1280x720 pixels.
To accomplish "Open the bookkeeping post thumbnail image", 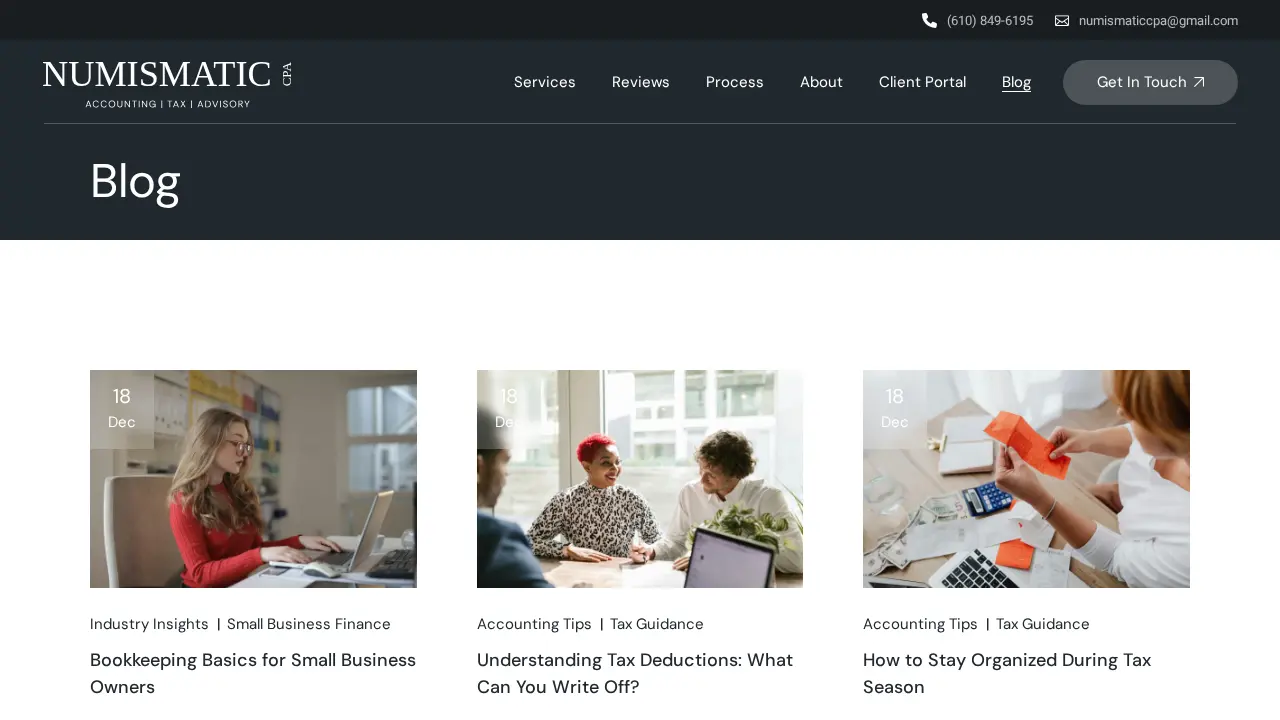I will pos(253,479).
